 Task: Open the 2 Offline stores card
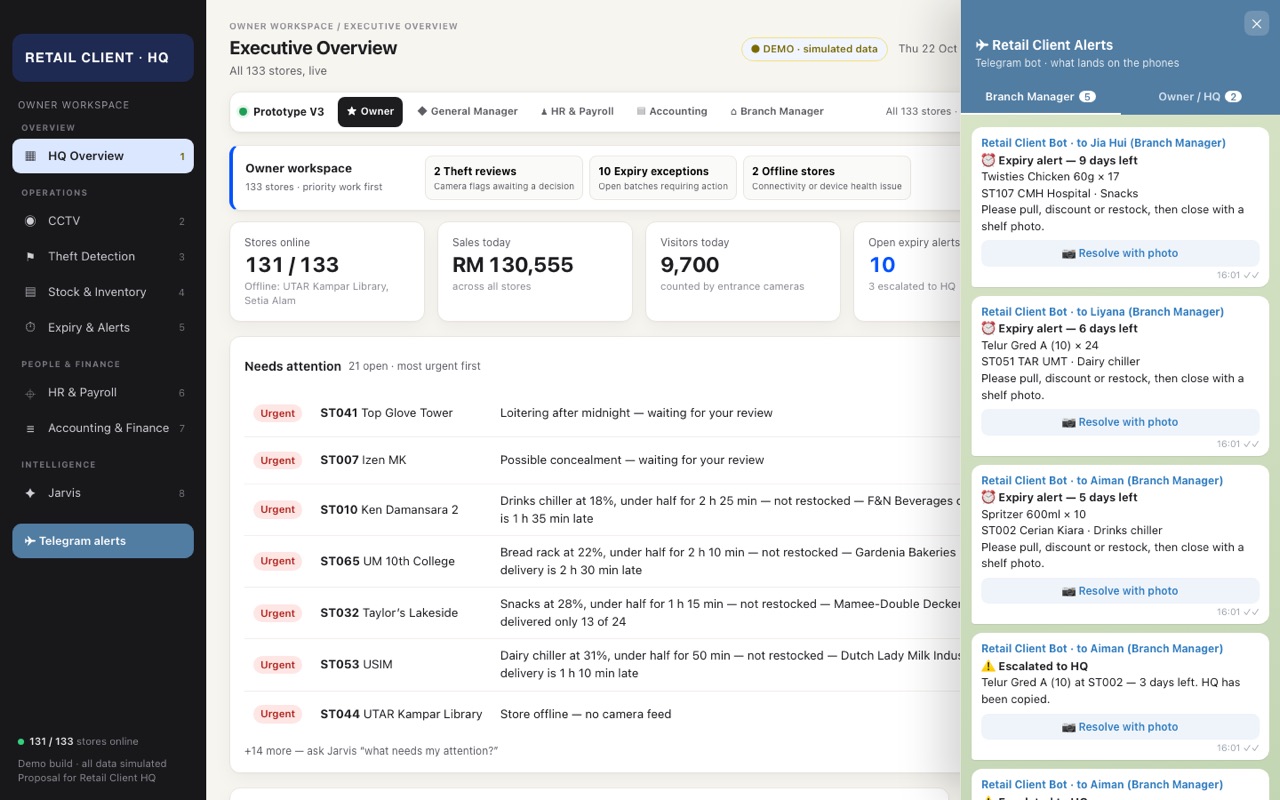pos(827,178)
